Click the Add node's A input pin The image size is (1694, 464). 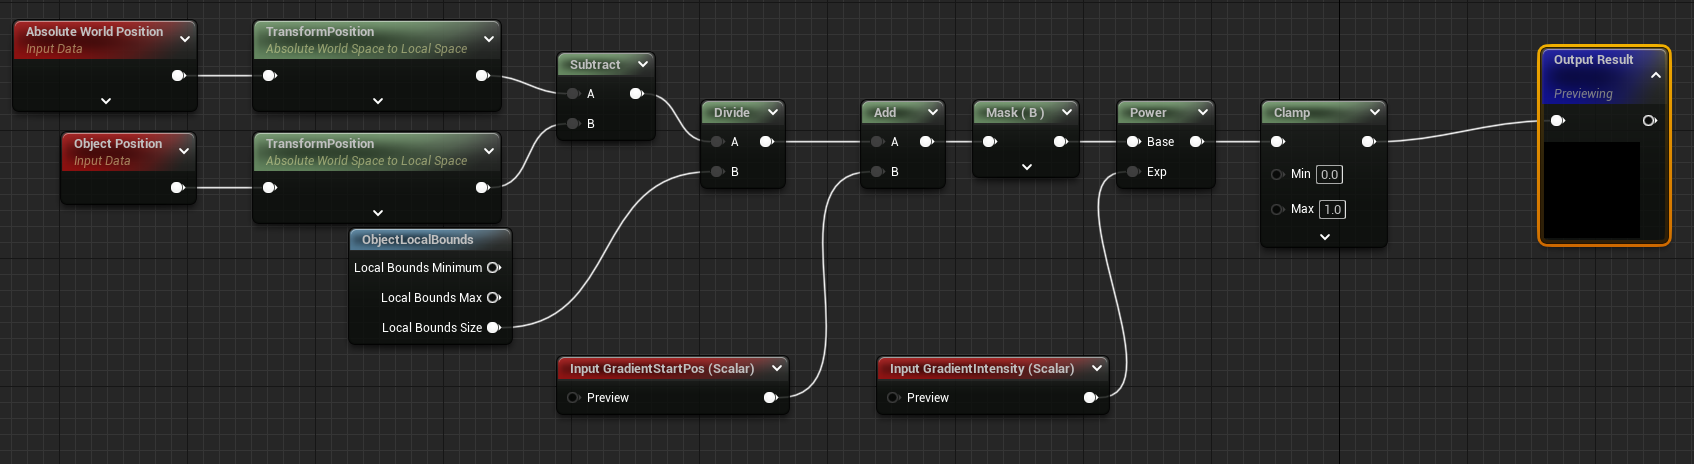[877, 142]
